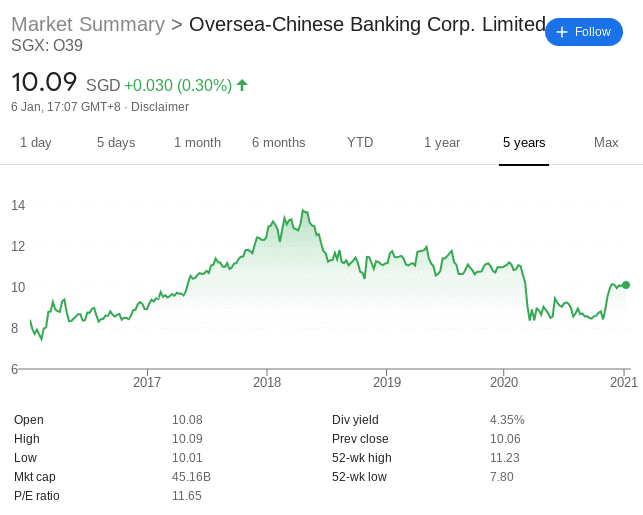The width and height of the screenshot is (643, 515).
Task: Click the chart peak near 2018
Action: (303, 211)
